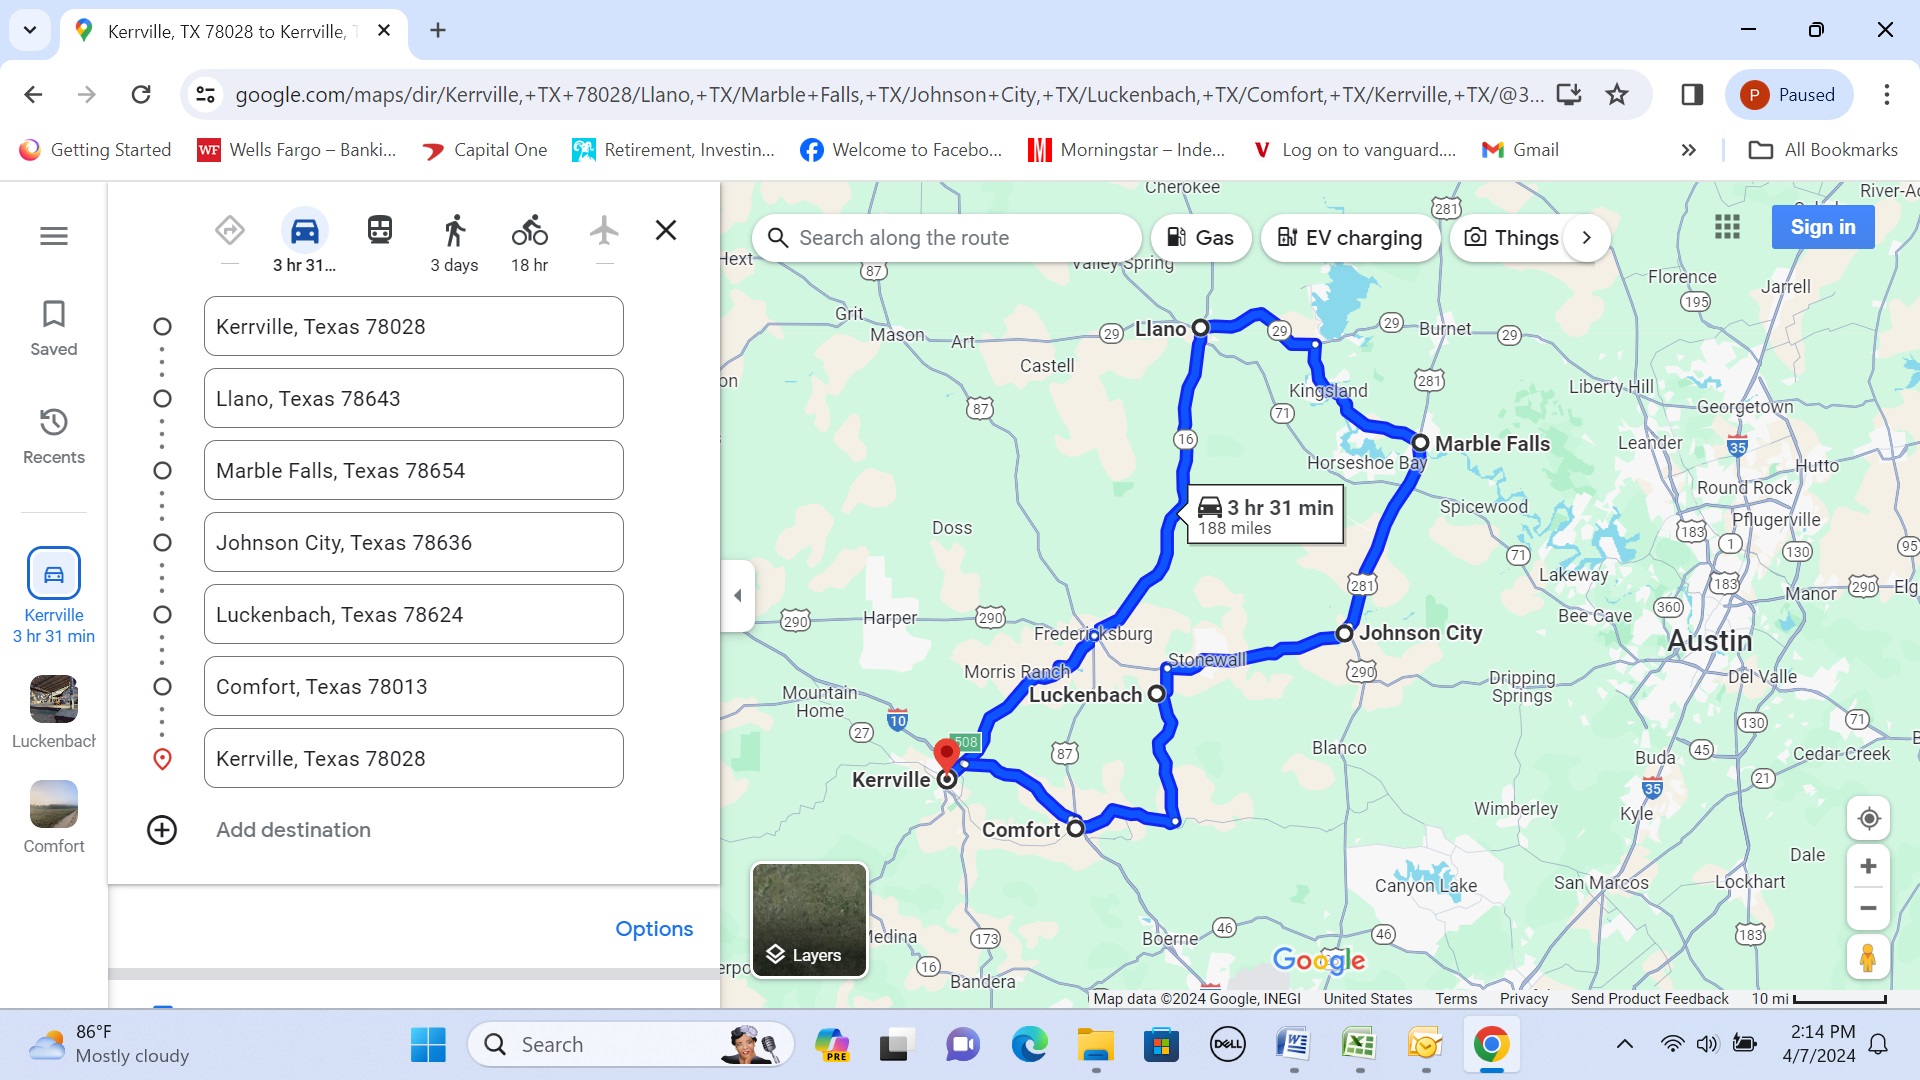Show your location on the map
This screenshot has width=1920, height=1080.
tap(1868, 819)
